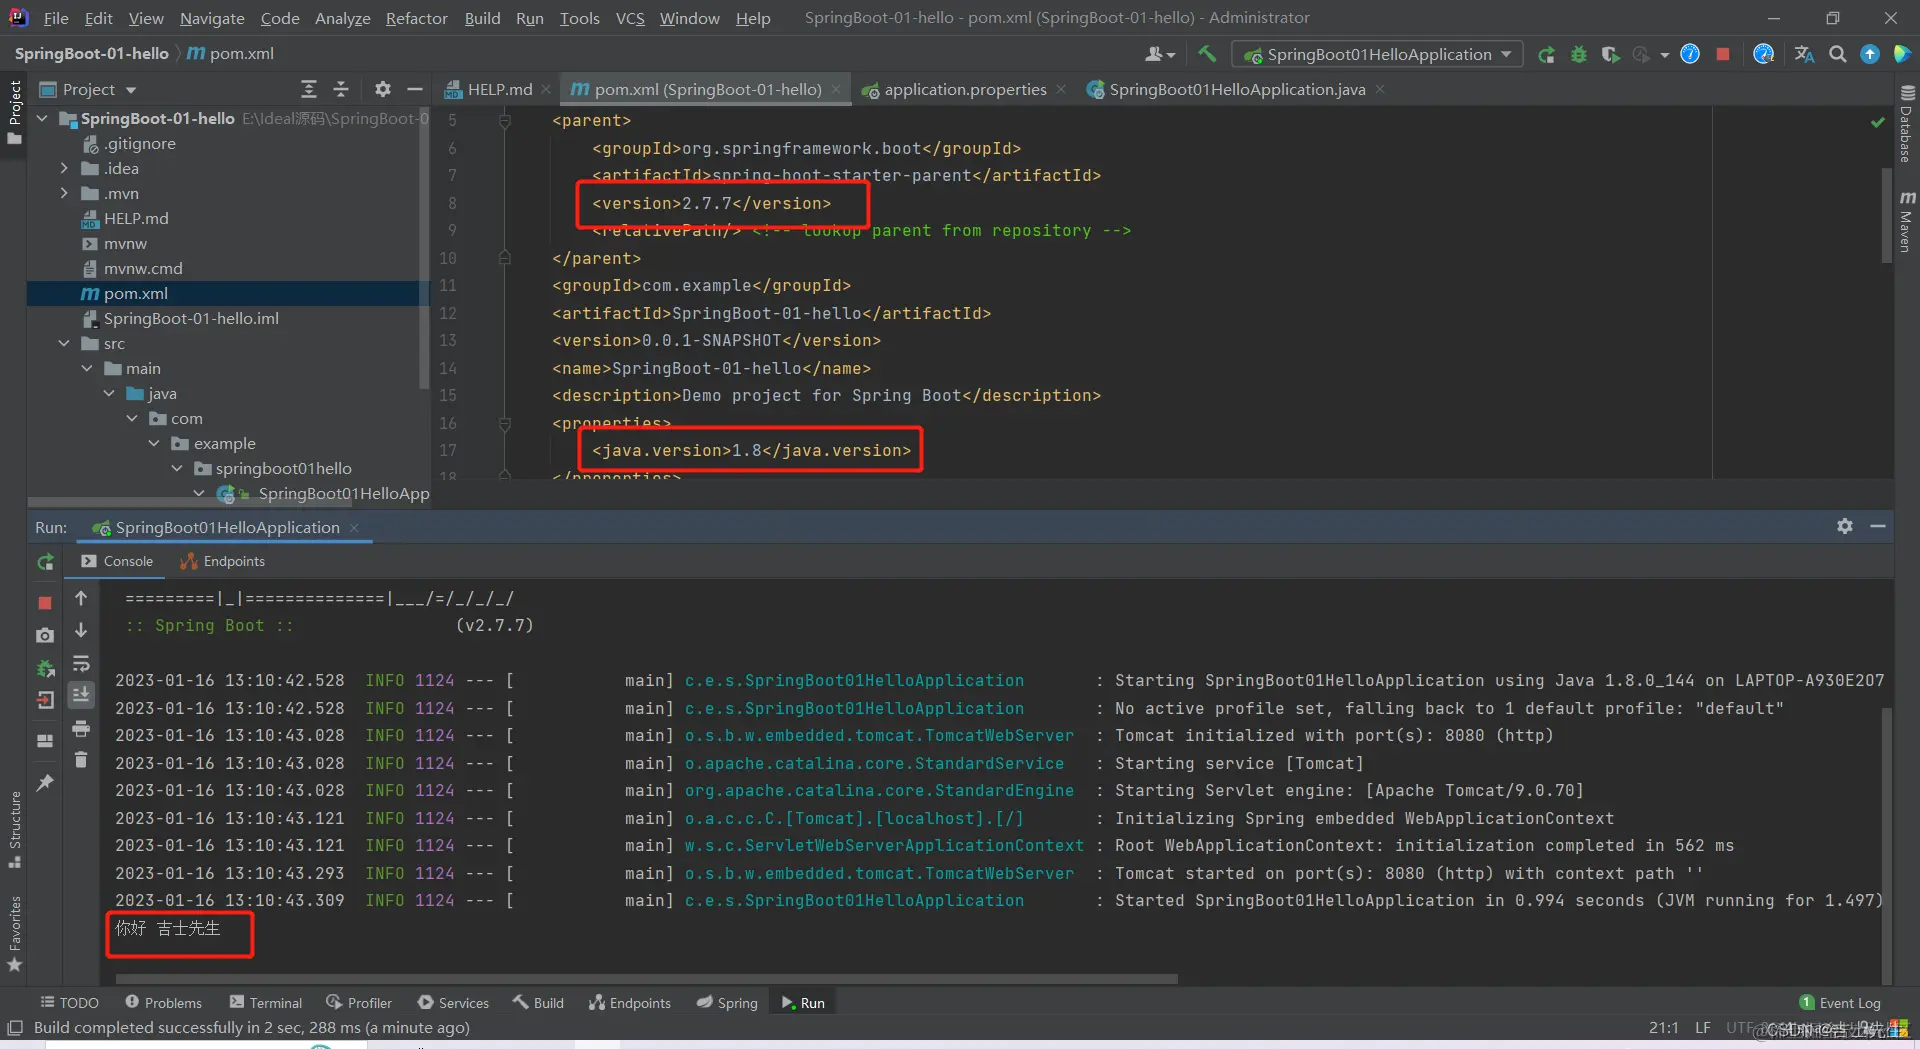The height and width of the screenshot is (1049, 1920).
Task: Click the Exit icon in Run panel
Action: point(45,700)
